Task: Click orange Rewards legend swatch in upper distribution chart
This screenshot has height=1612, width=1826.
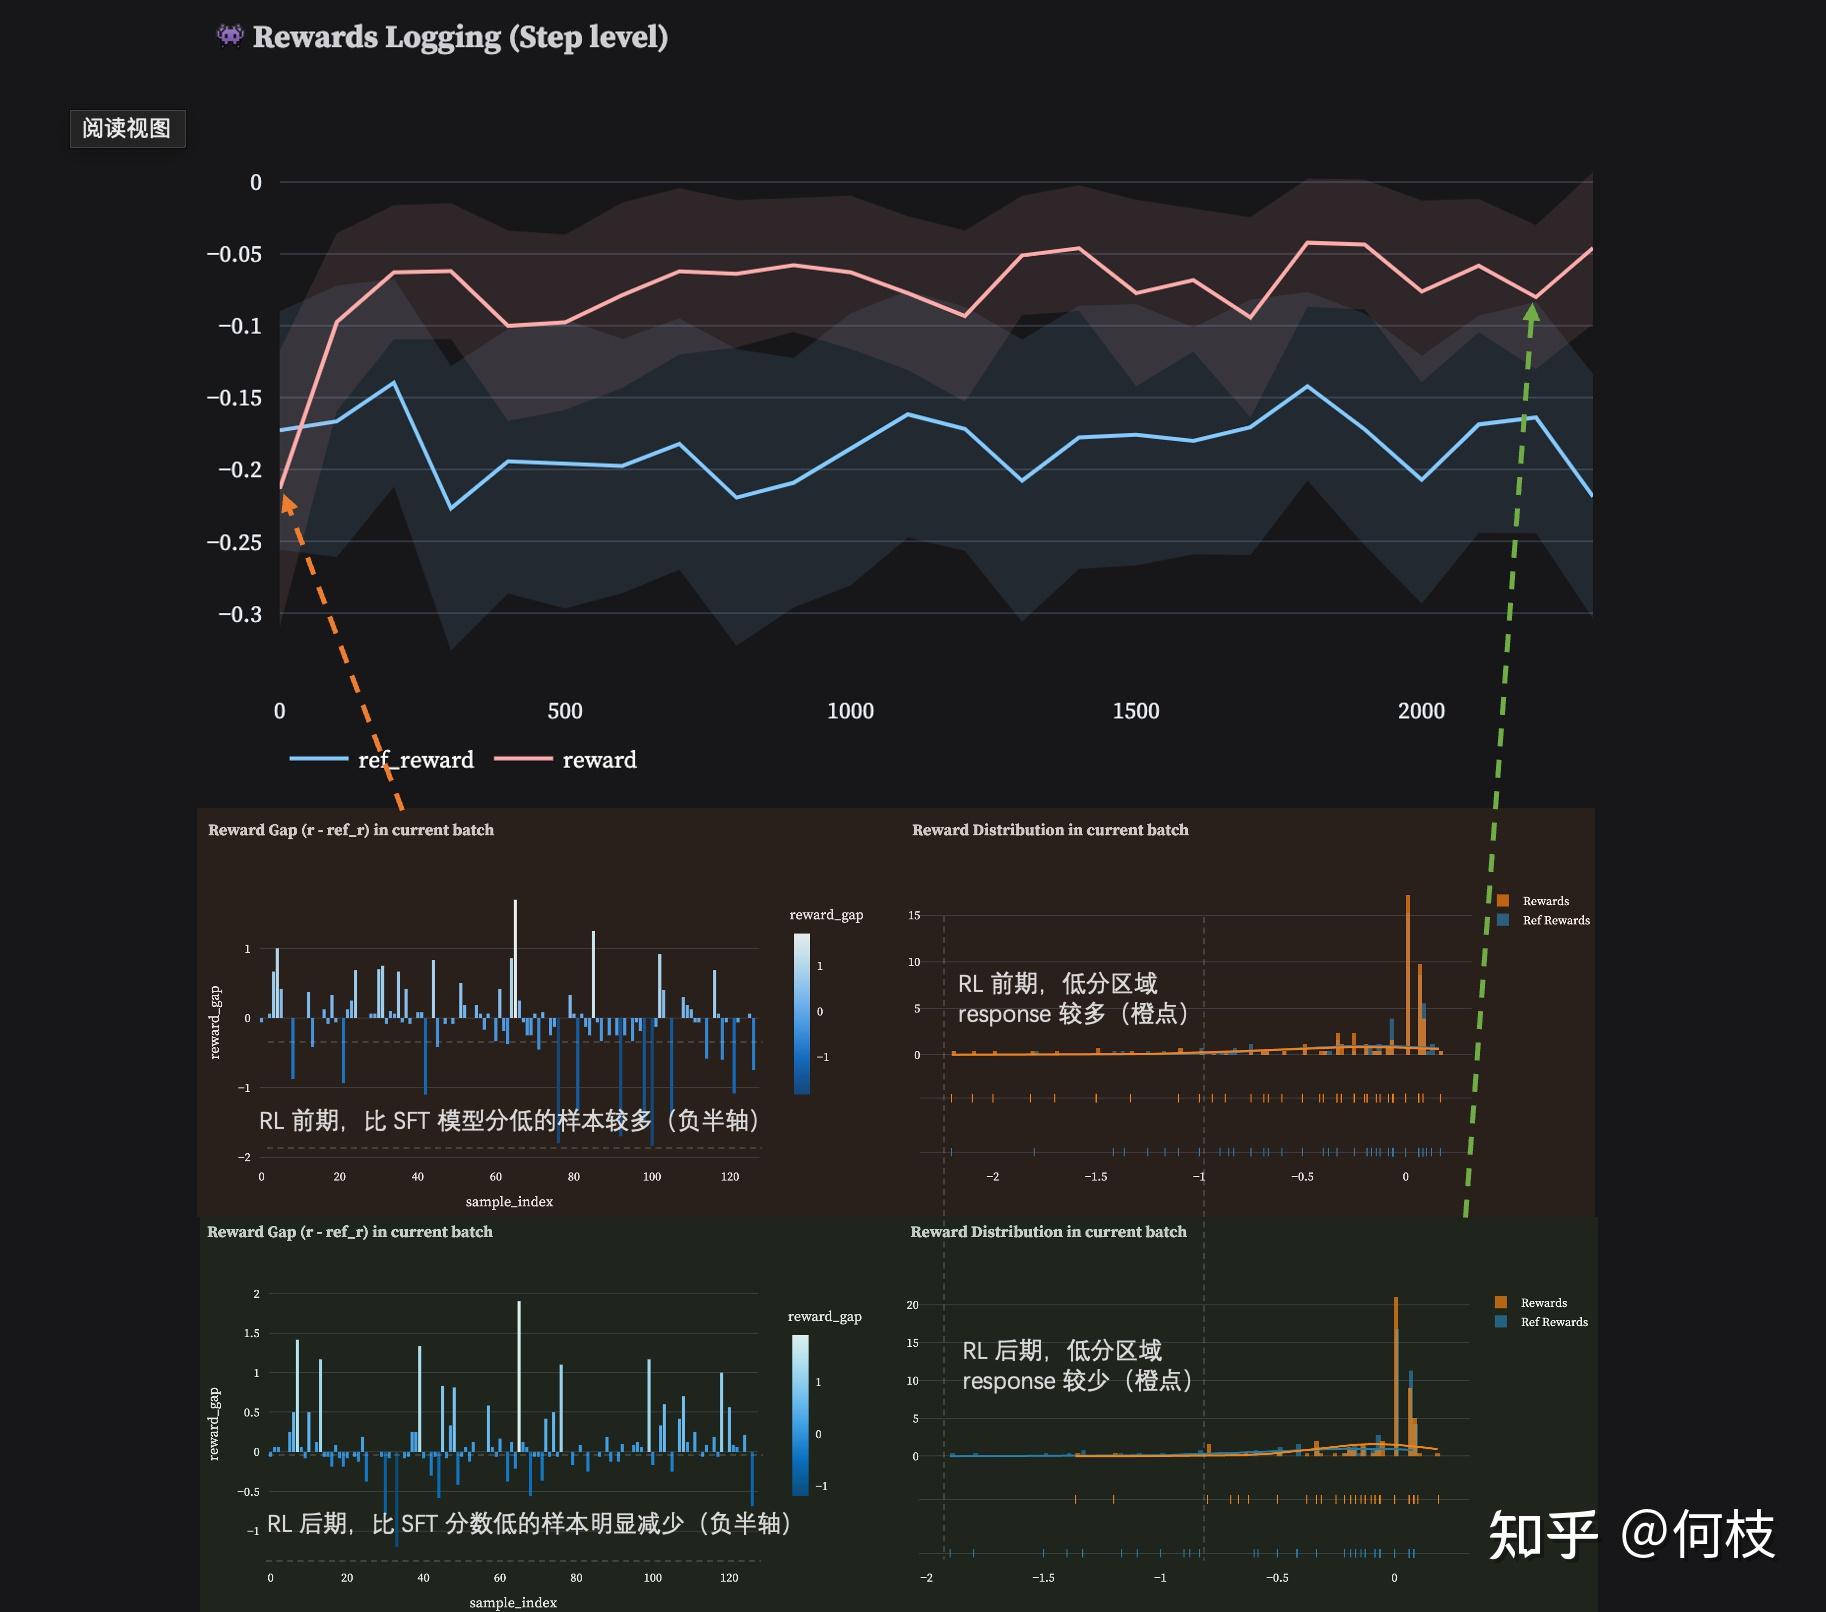Action: [1502, 901]
